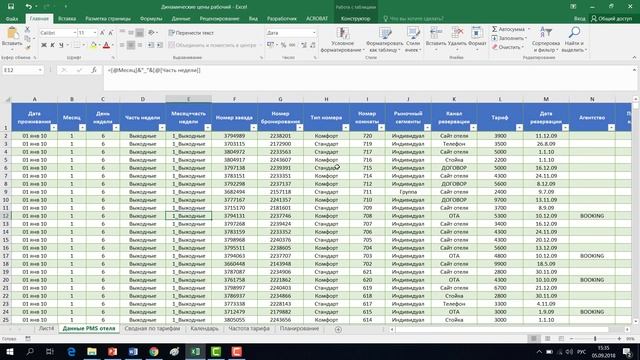Open the number format 'Дата' dropdown
Screen dimensions: 640x360
pos(314,33)
